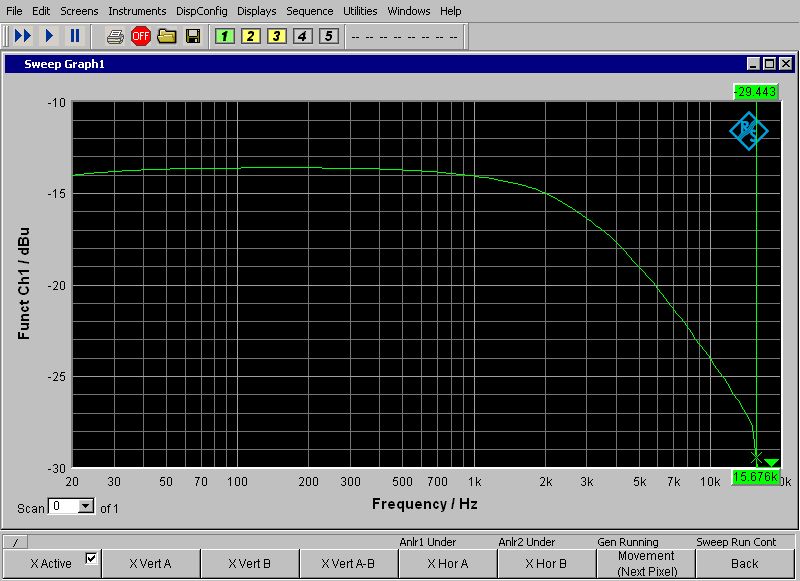Open setup with the folder icon
This screenshot has height=581, width=800.
tap(167, 36)
